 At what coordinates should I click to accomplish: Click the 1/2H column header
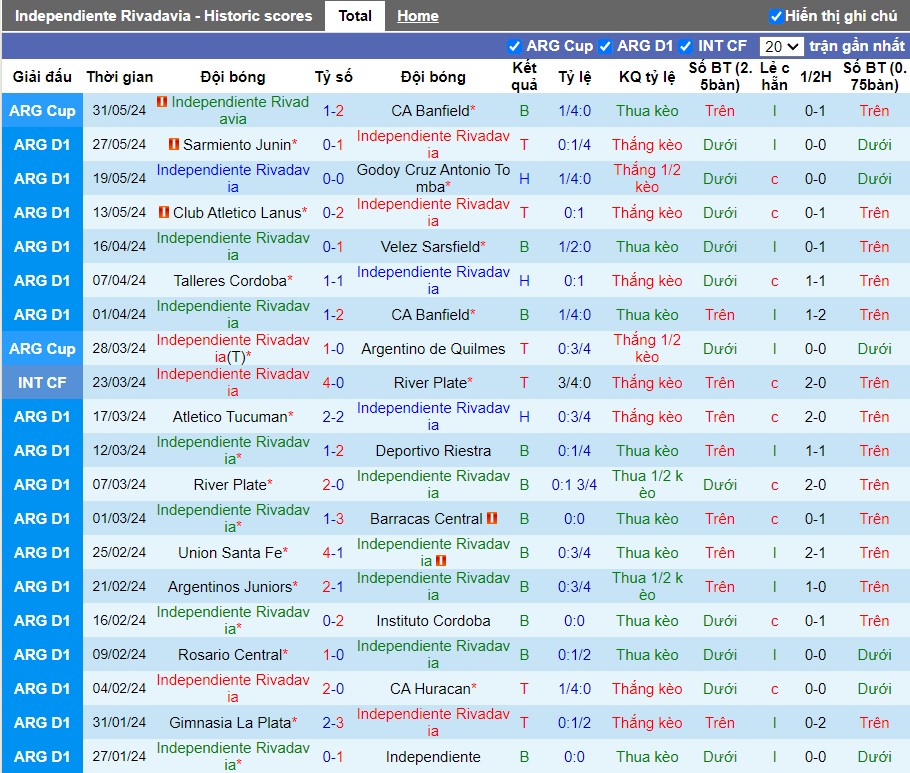815,77
